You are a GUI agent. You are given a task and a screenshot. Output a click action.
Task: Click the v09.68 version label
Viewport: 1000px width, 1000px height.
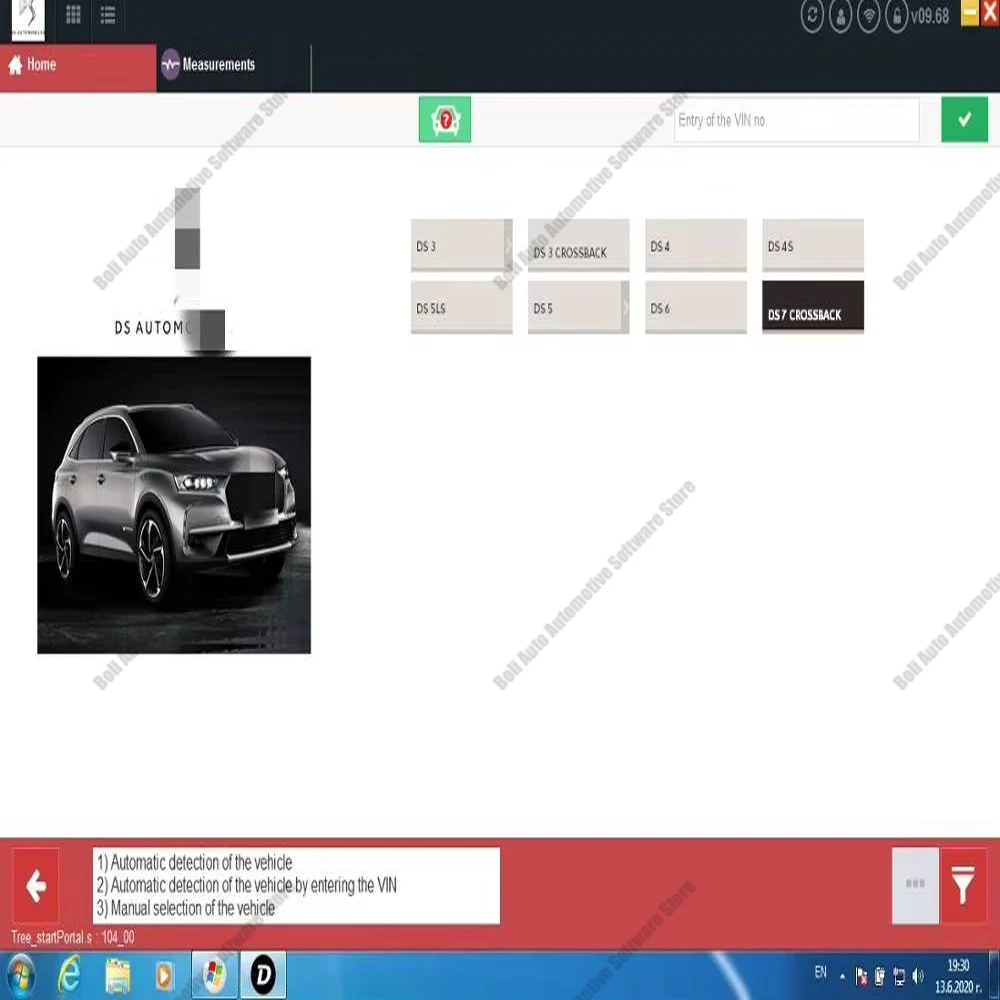[930, 16]
